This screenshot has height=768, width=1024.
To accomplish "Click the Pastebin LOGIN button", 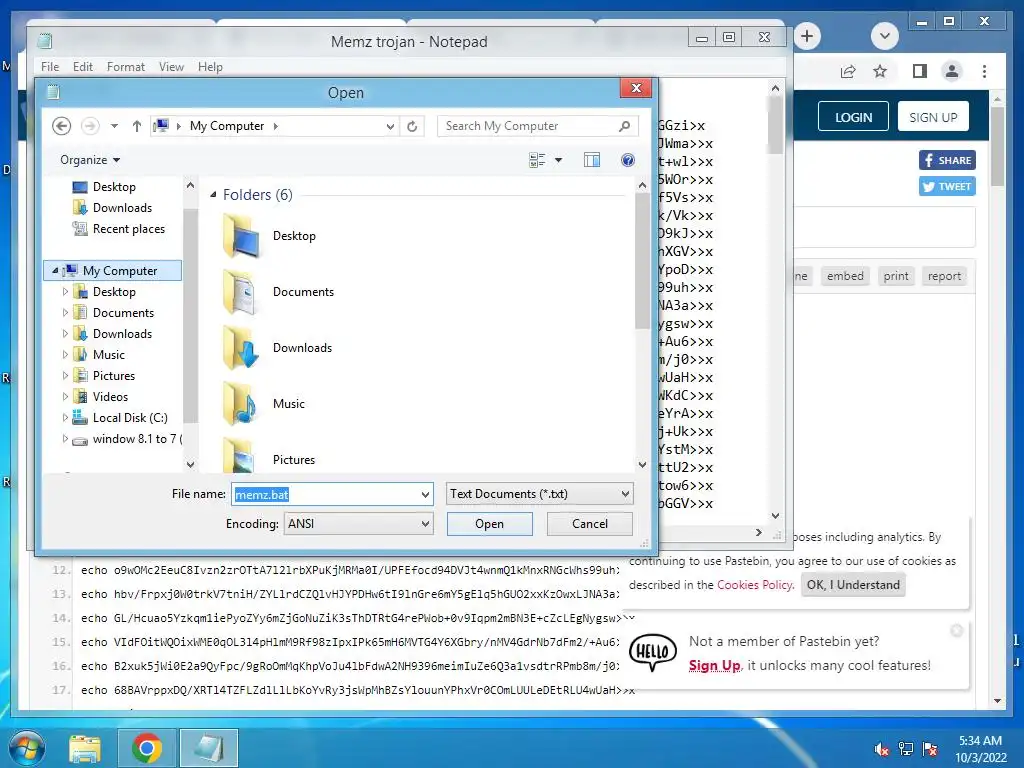I will 854,117.
